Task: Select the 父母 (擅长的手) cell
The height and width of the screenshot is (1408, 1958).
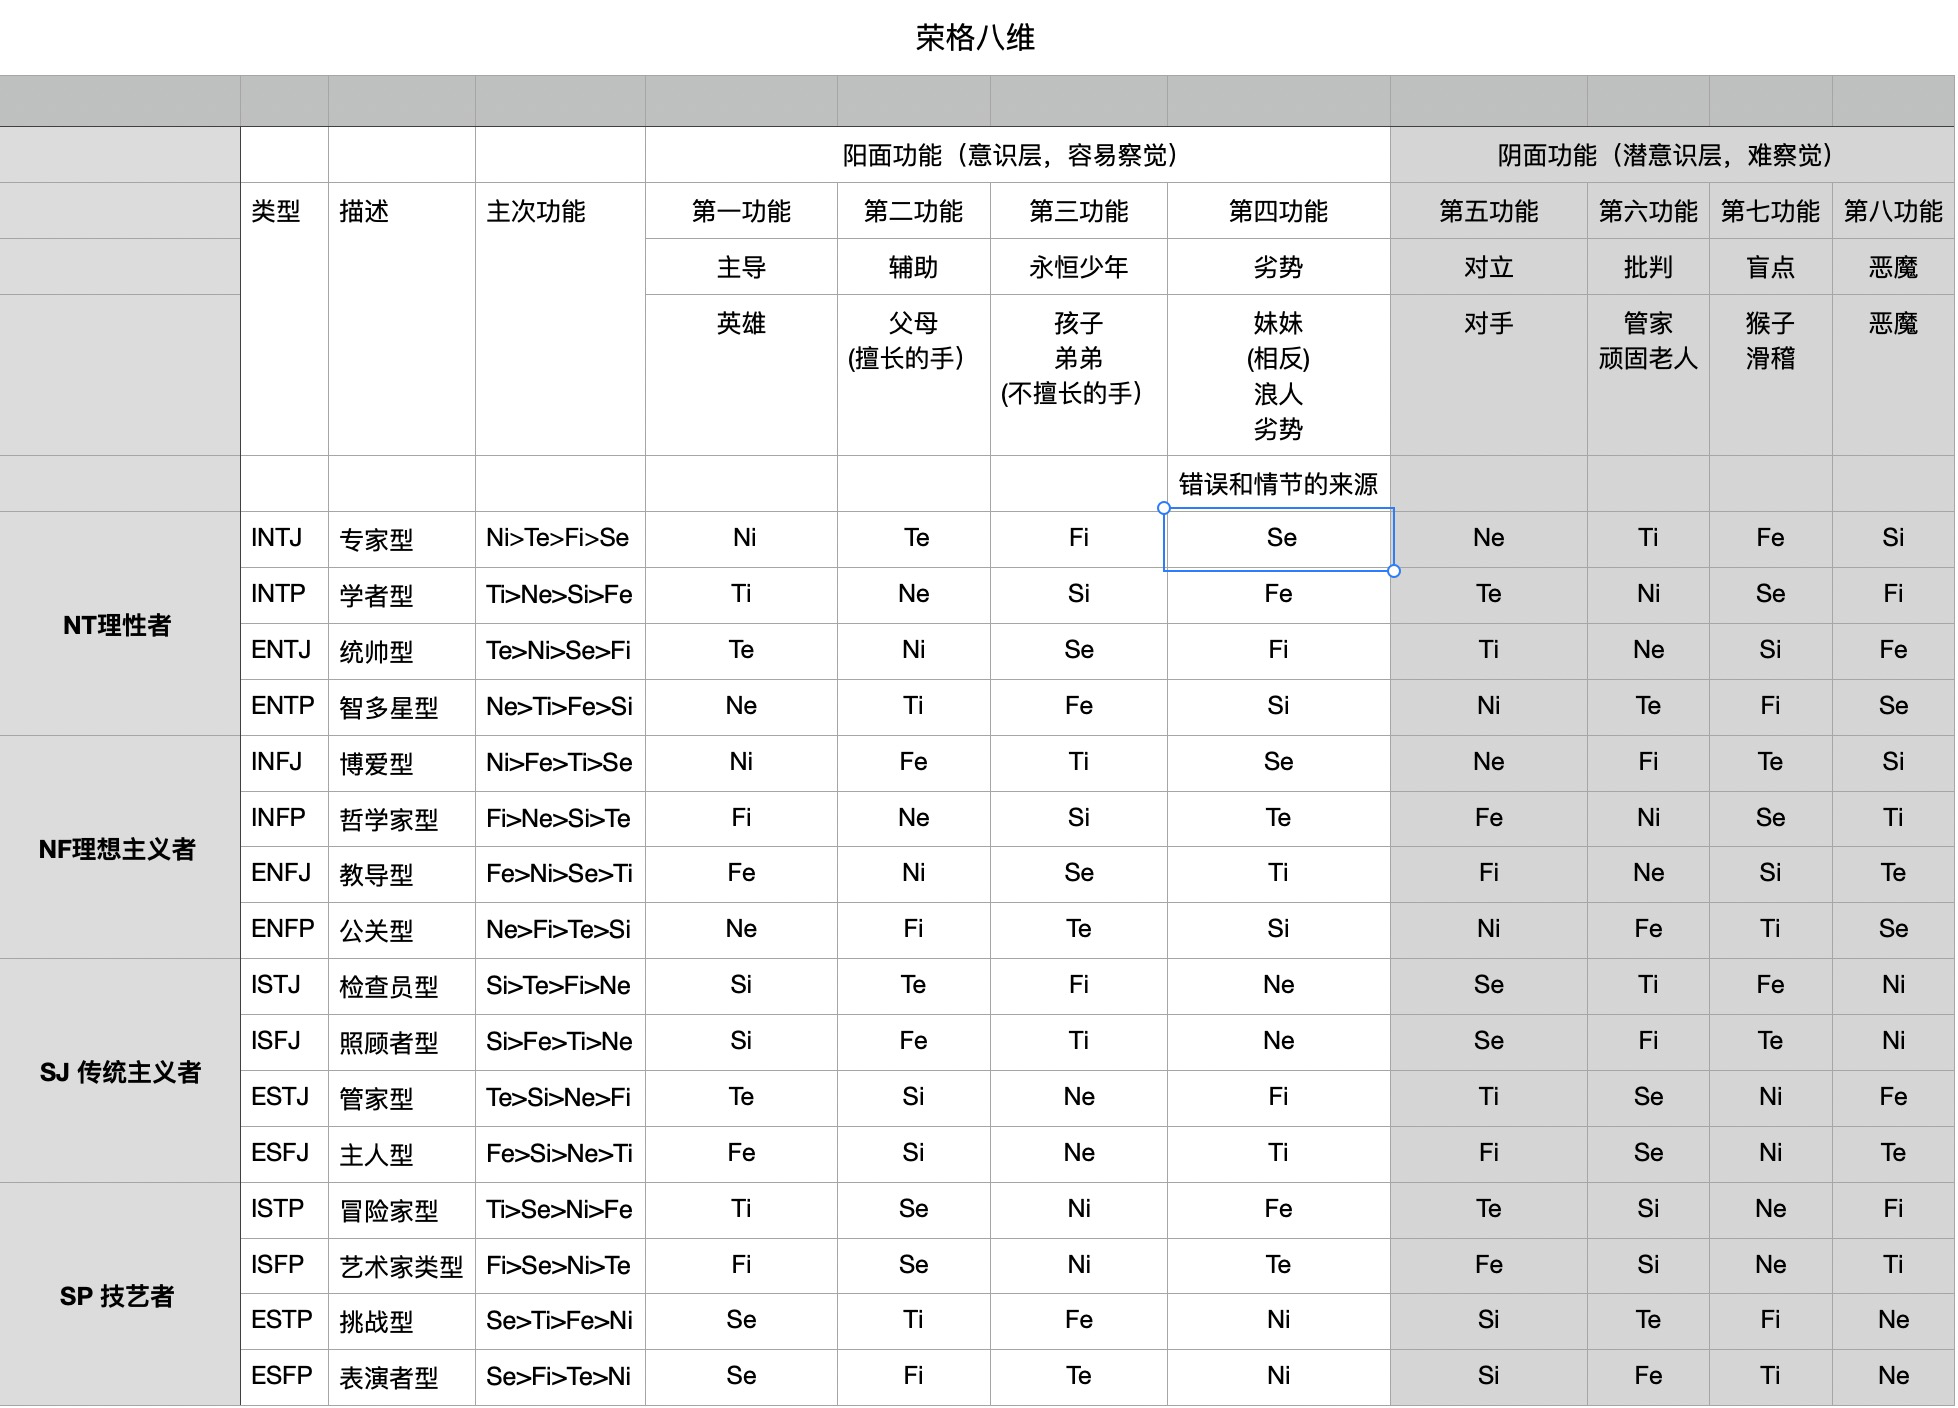Action: [x=913, y=375]
